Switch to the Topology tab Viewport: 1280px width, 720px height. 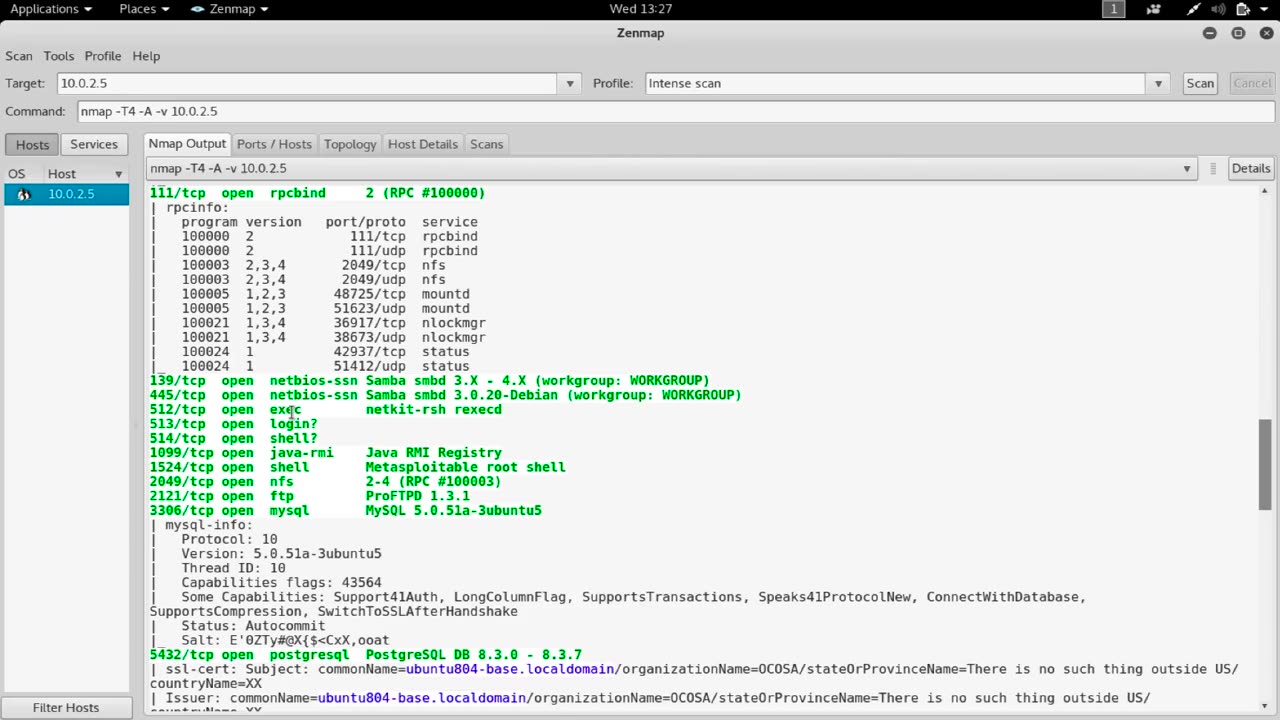point(350,144)
